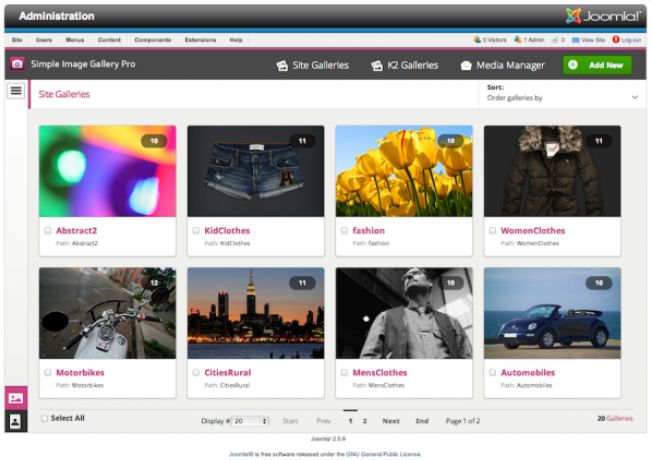
Task: Click image count badge on Abstract2
Action: (154, 141)
